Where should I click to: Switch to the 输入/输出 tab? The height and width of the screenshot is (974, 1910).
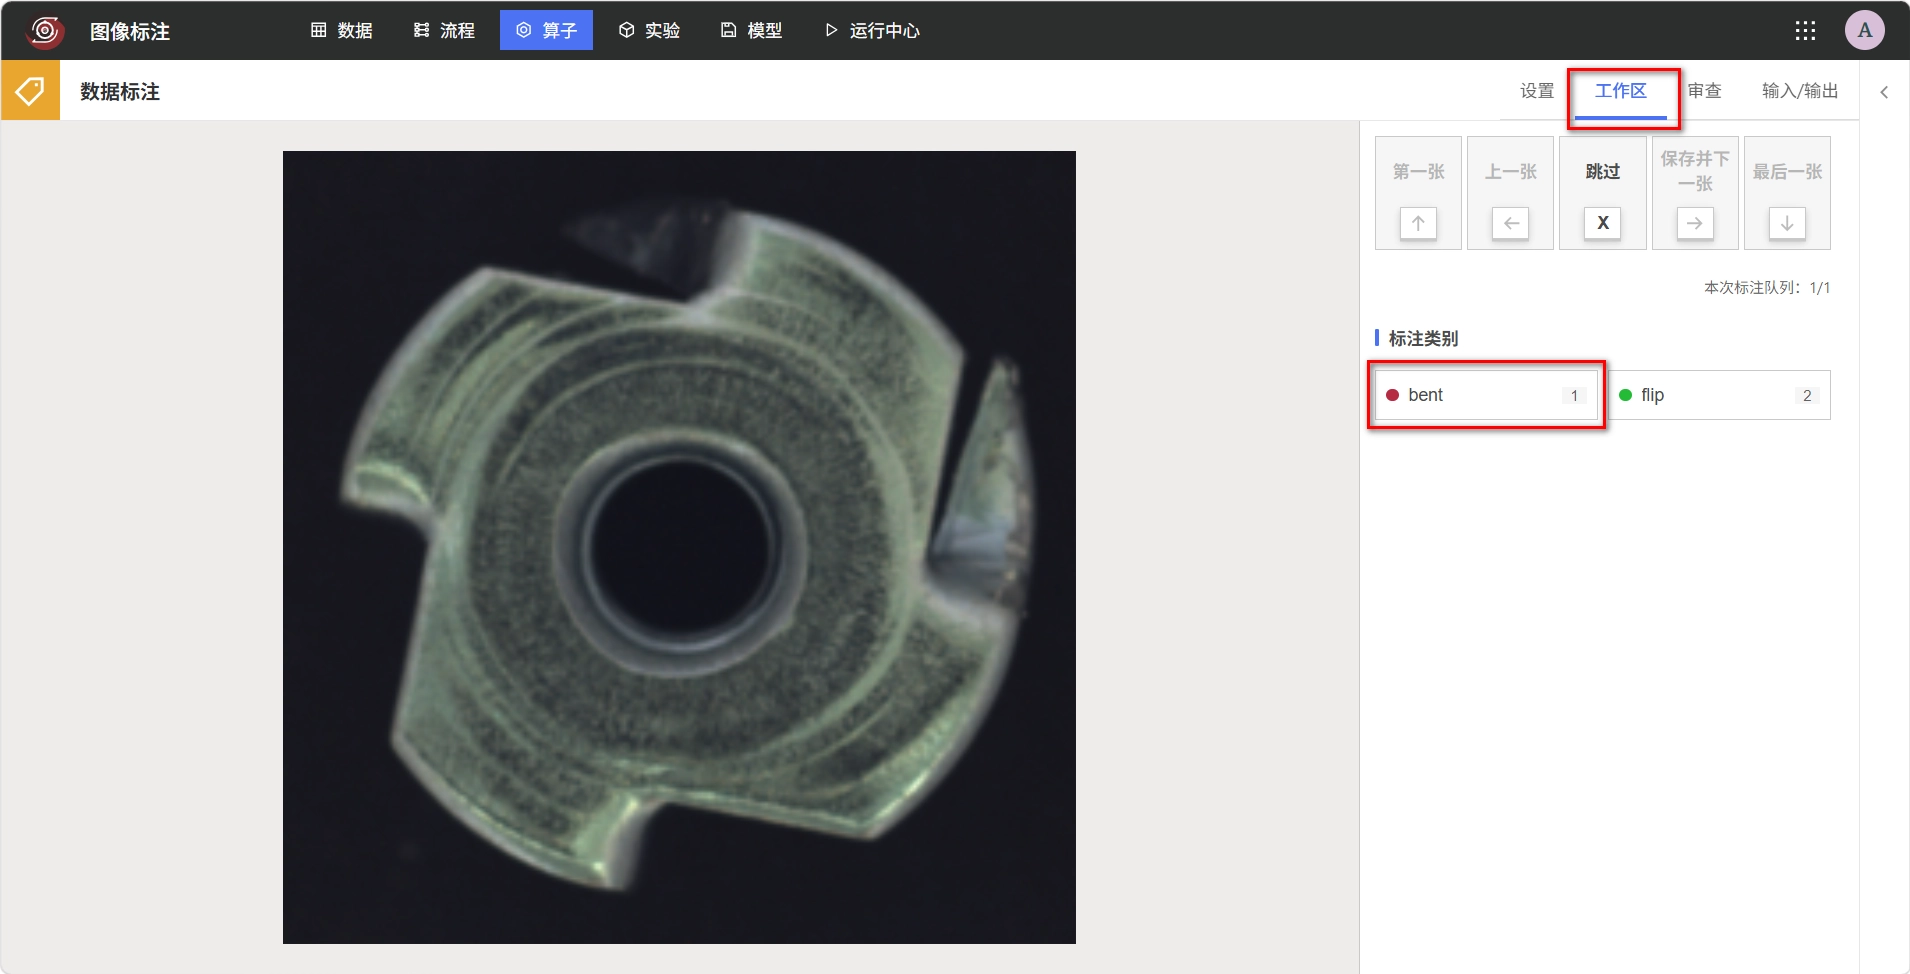pos(1800,91)
